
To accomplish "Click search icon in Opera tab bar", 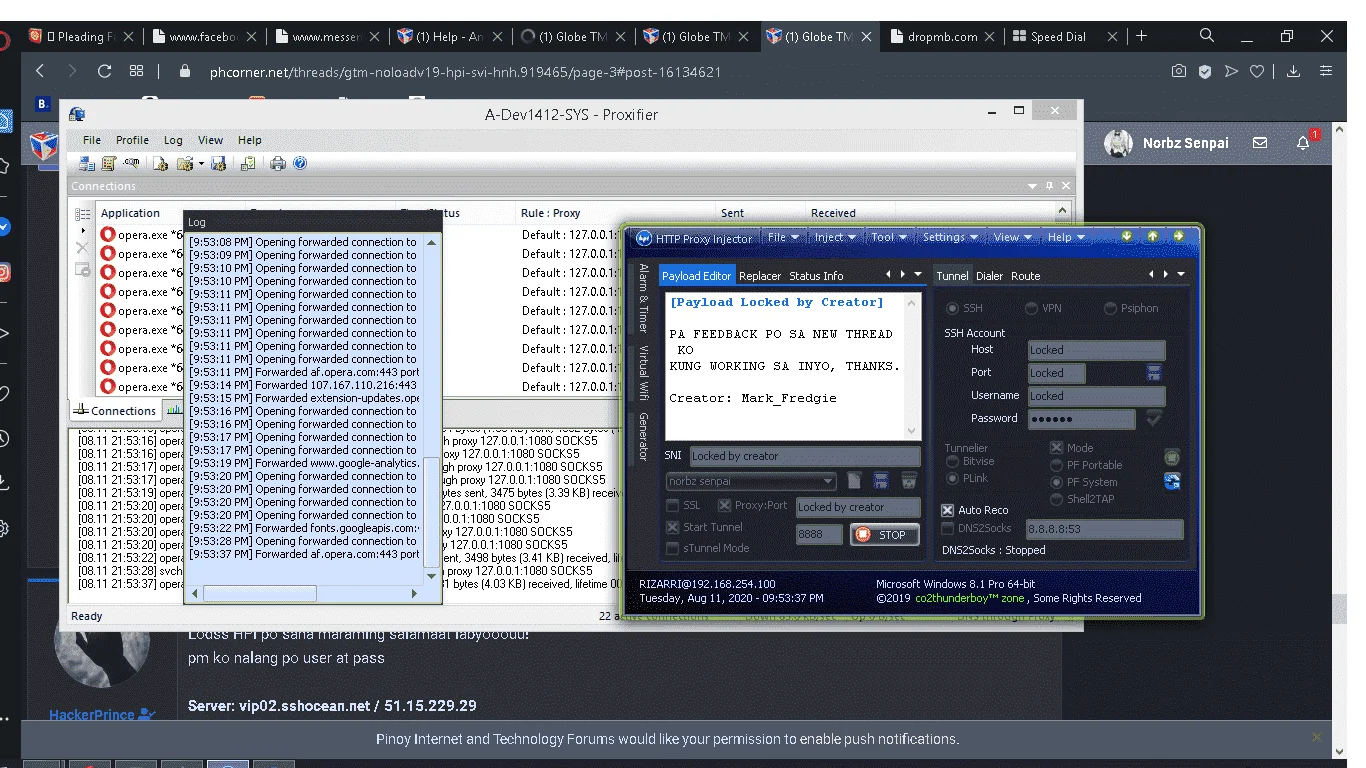I will [1207, 36].
